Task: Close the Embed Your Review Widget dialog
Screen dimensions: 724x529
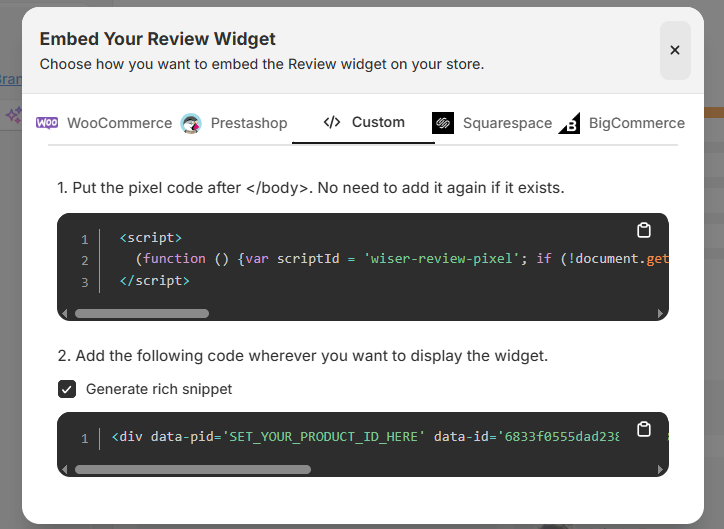Action: point(675,50)
